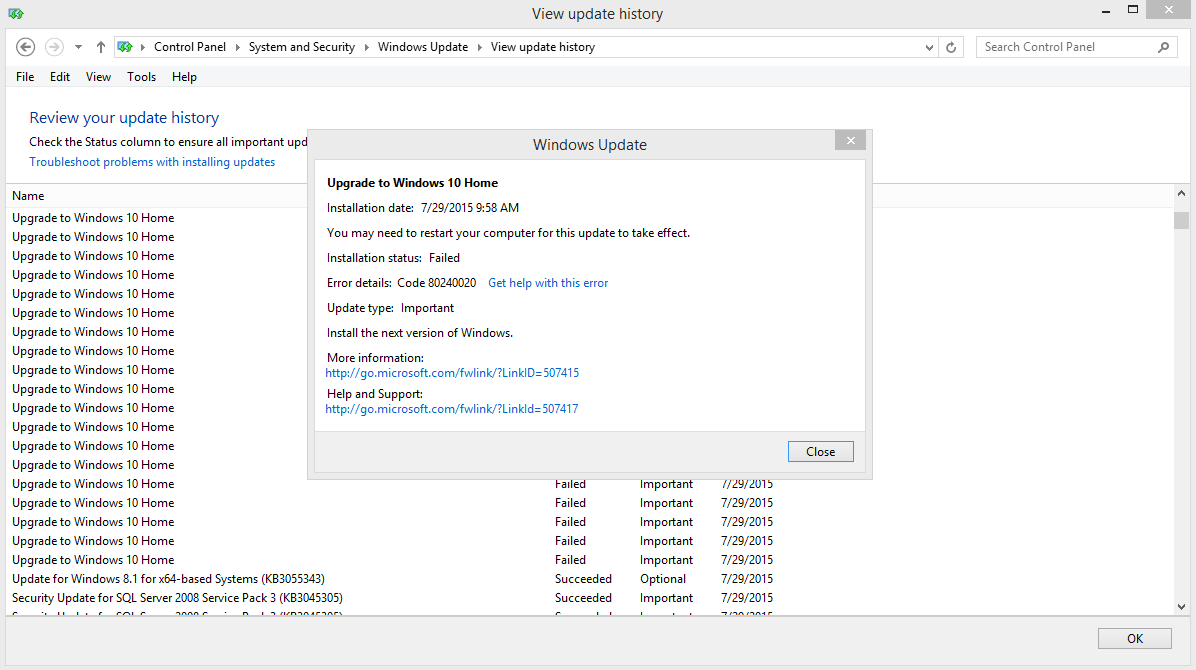
Task: Navigate to System and Security breadcrumb
Action: click(x=301, y=47)
